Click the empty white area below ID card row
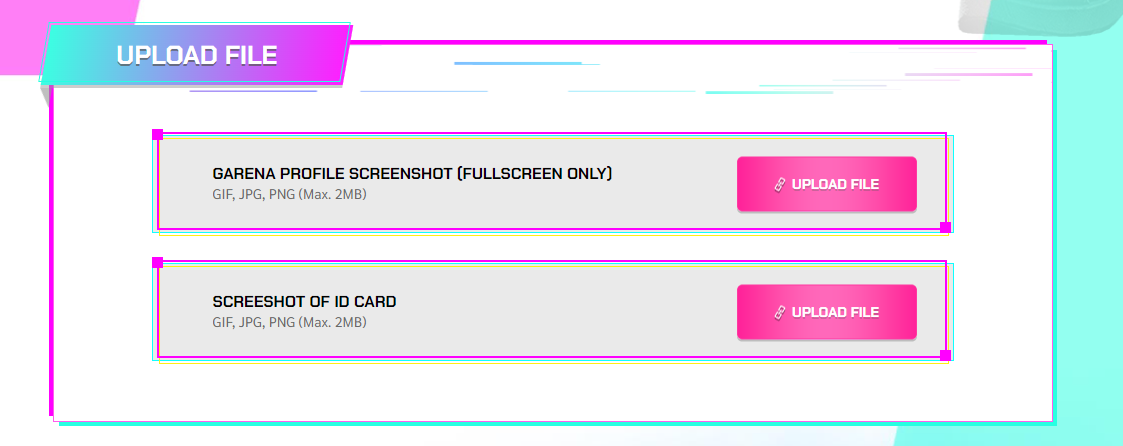Screen dimensions: 1123x446 (x=551, y=392)
